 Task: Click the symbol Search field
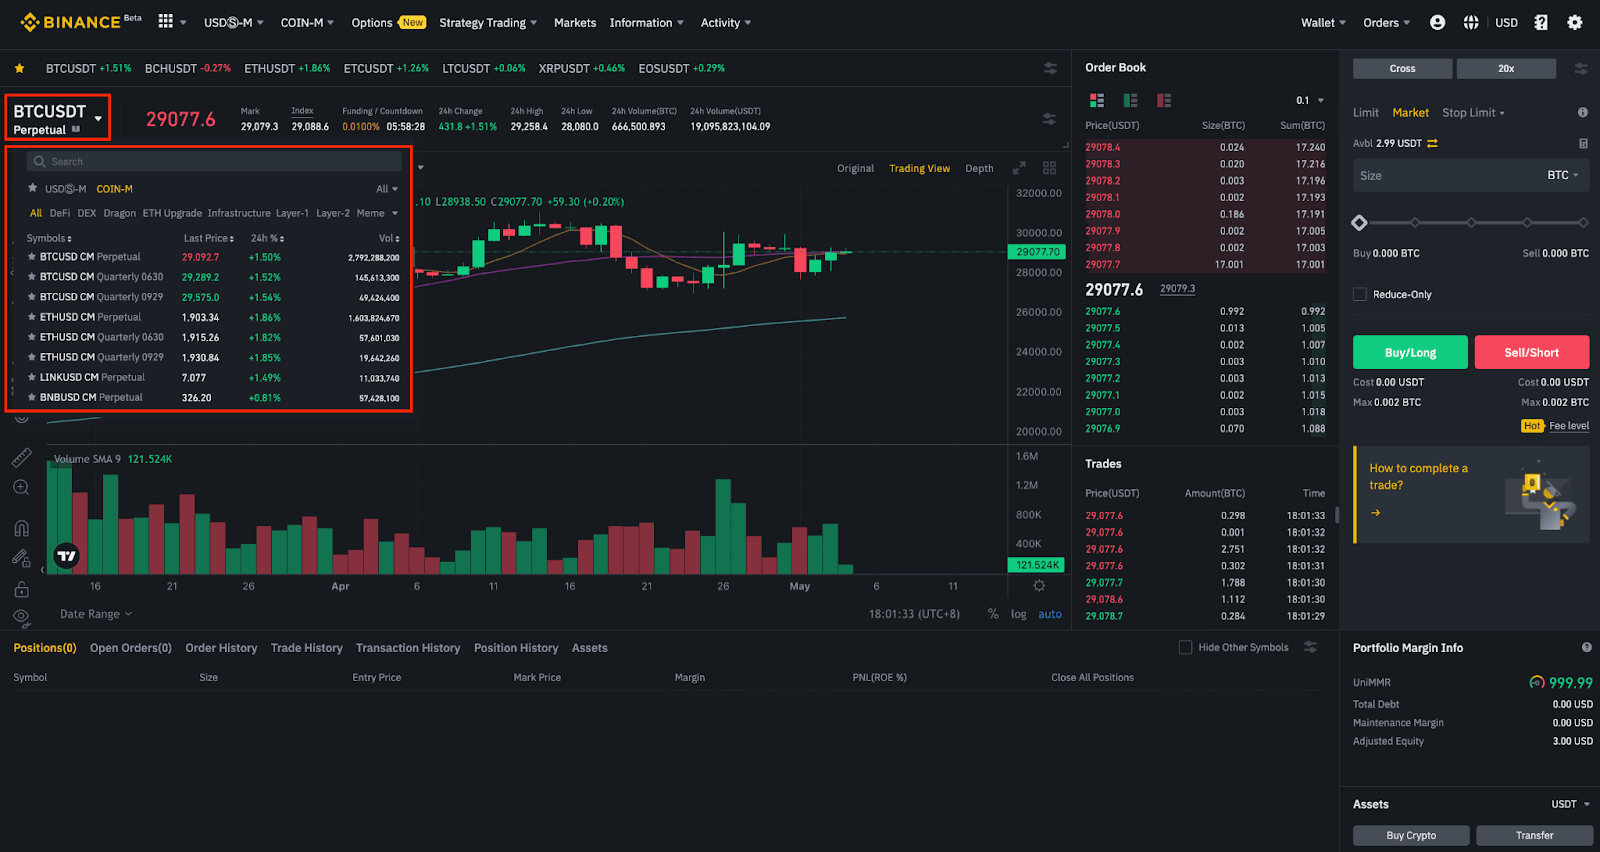point(215,161)
